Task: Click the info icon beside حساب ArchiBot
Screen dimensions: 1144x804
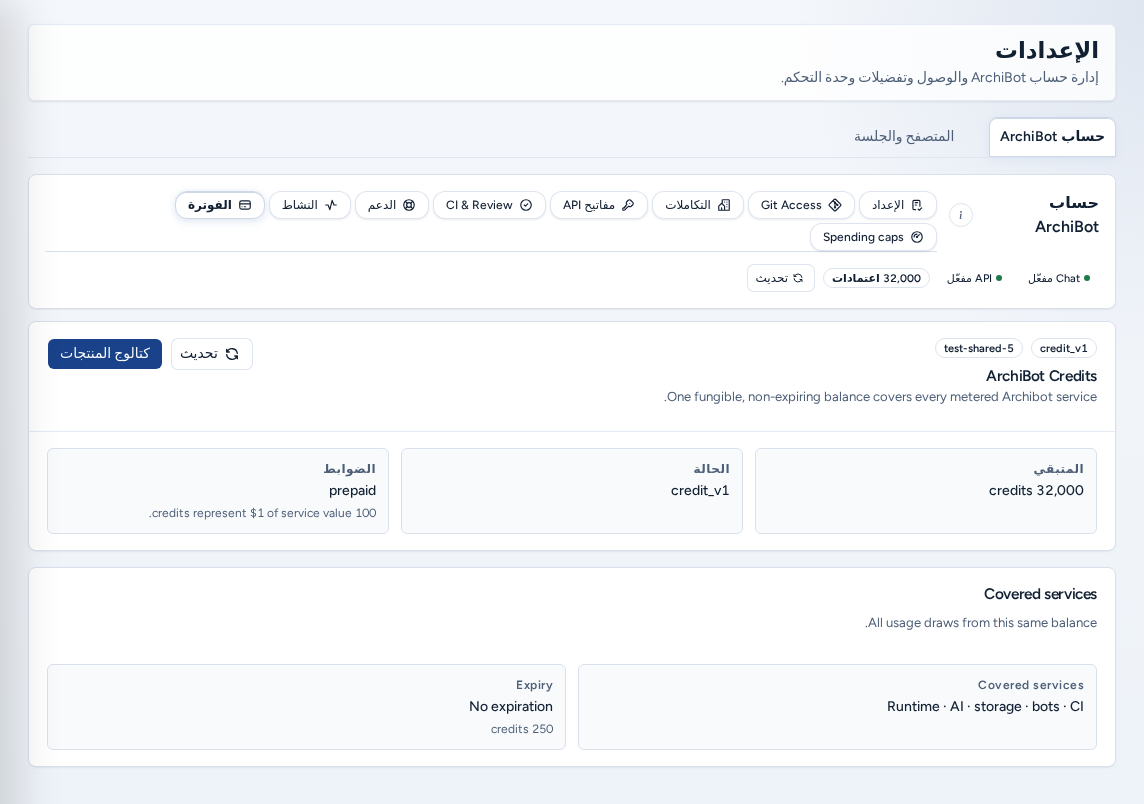Action: (x=961, y=215)
